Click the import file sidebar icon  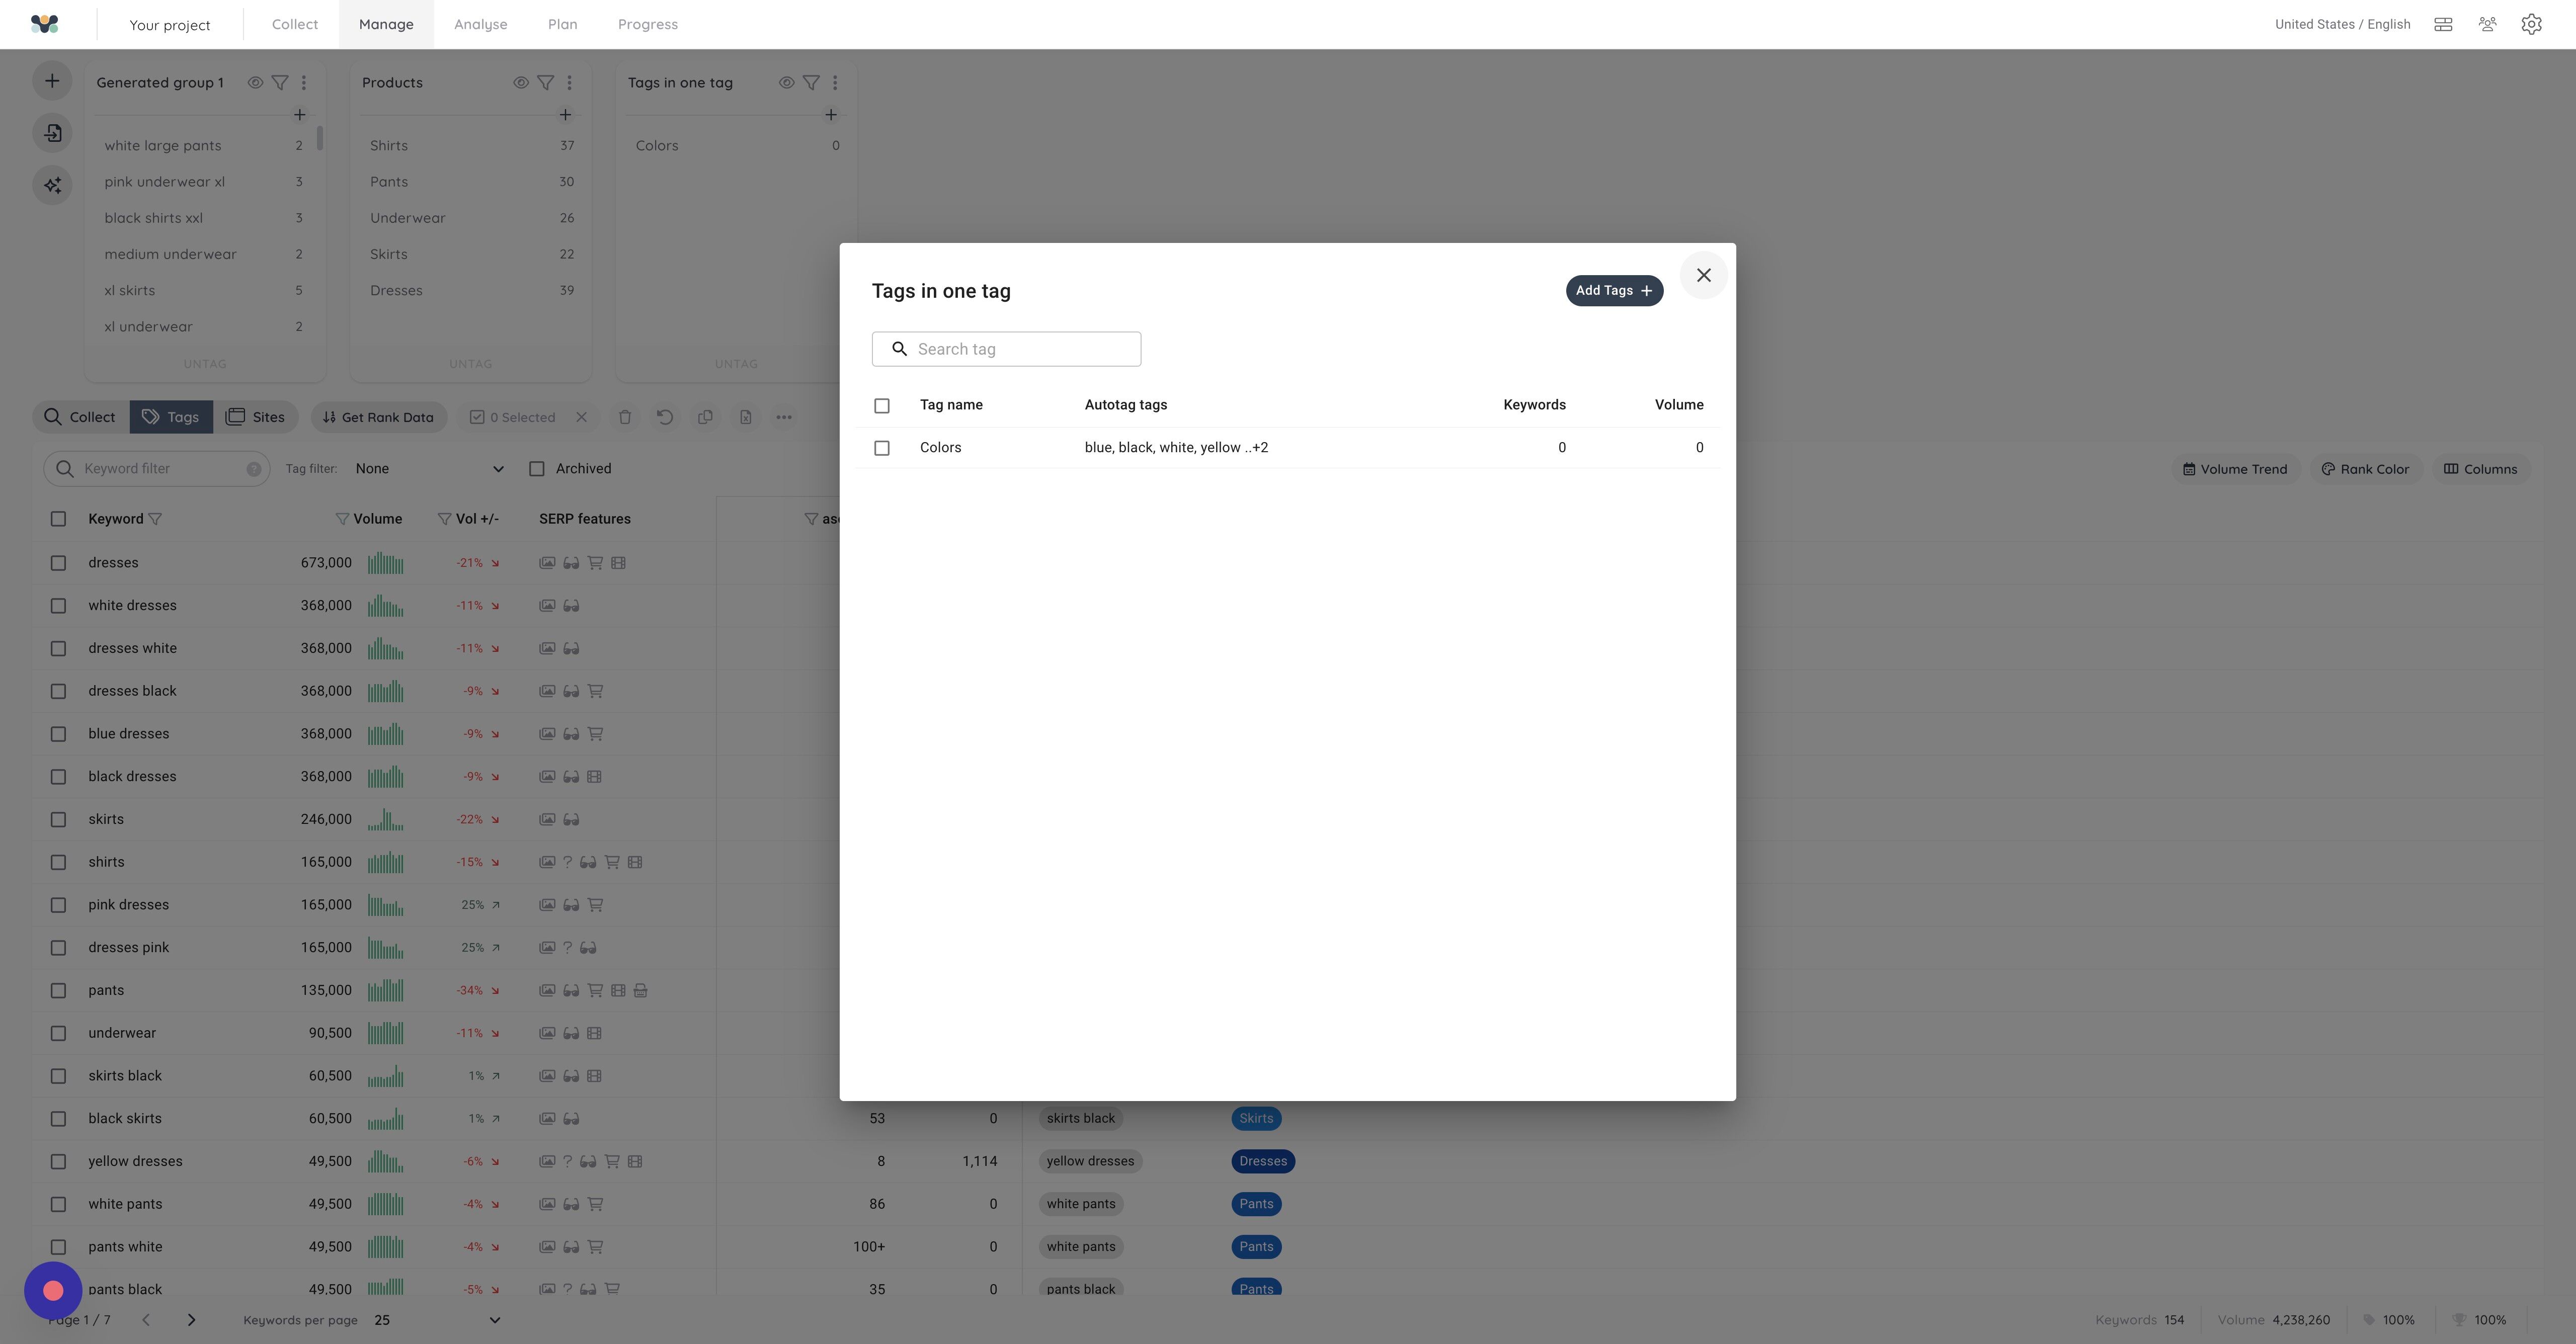coord(52,133)
